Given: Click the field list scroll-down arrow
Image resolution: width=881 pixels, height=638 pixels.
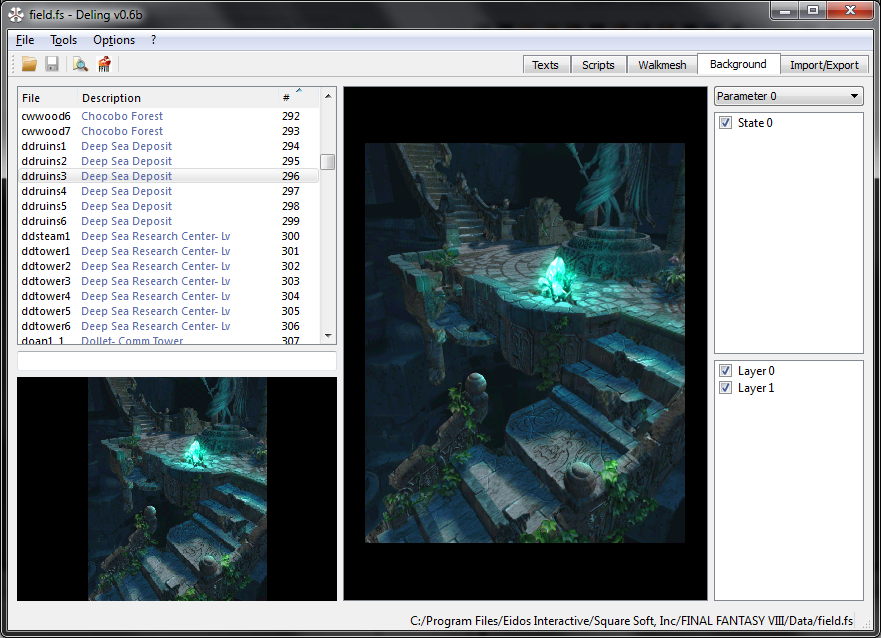Looking at the screenshot, I should [328, 336].
